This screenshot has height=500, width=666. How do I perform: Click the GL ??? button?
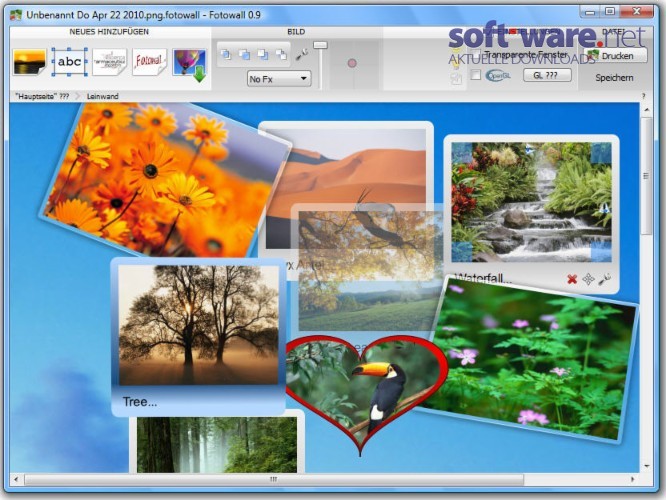547,75
